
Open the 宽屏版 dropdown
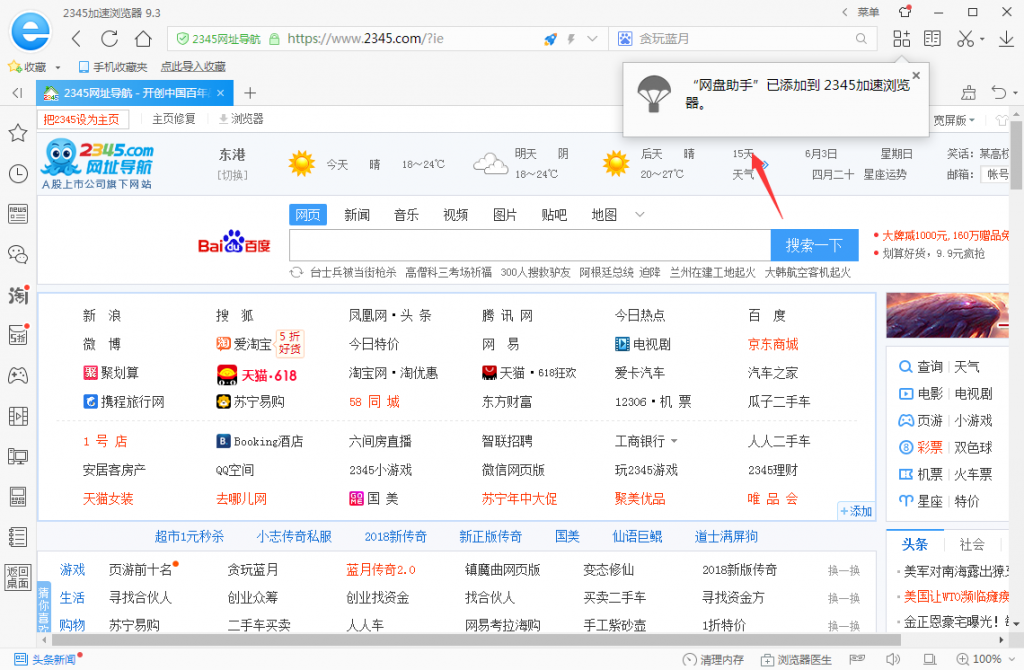coord(953,120)
